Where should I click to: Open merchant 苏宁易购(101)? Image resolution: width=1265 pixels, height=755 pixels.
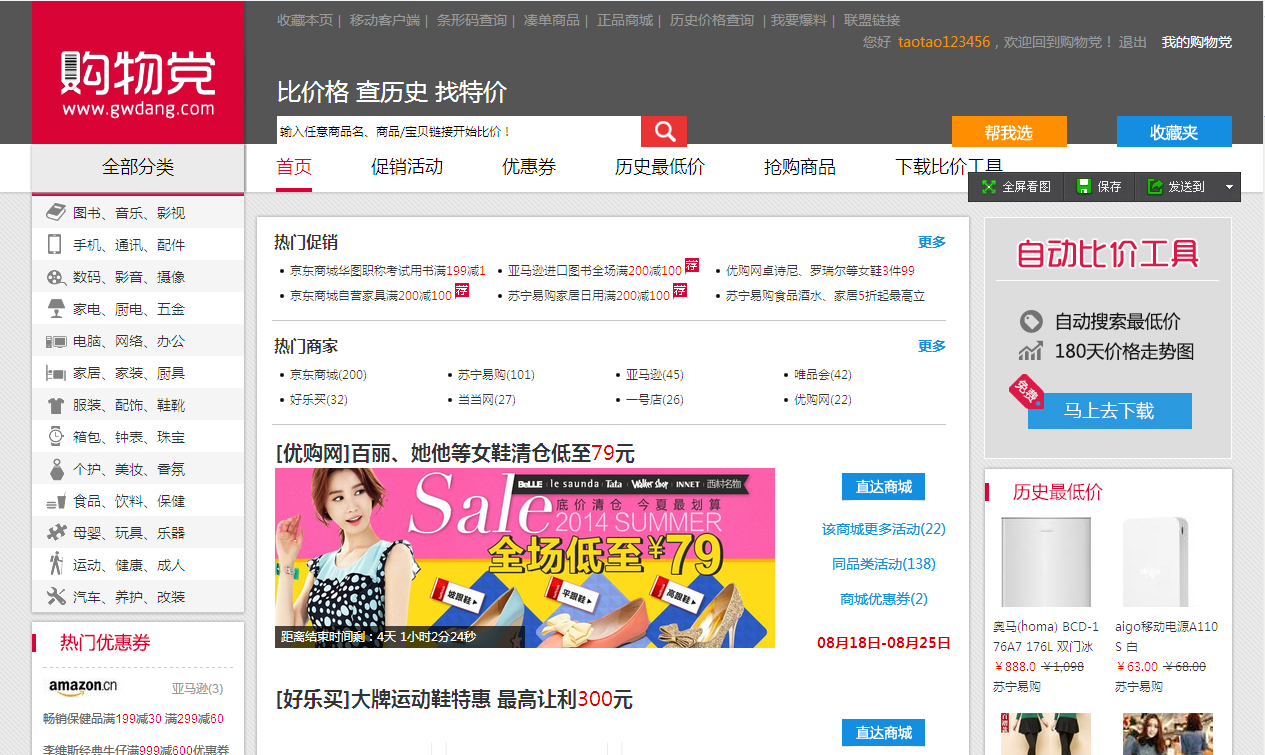coord(496,375)
